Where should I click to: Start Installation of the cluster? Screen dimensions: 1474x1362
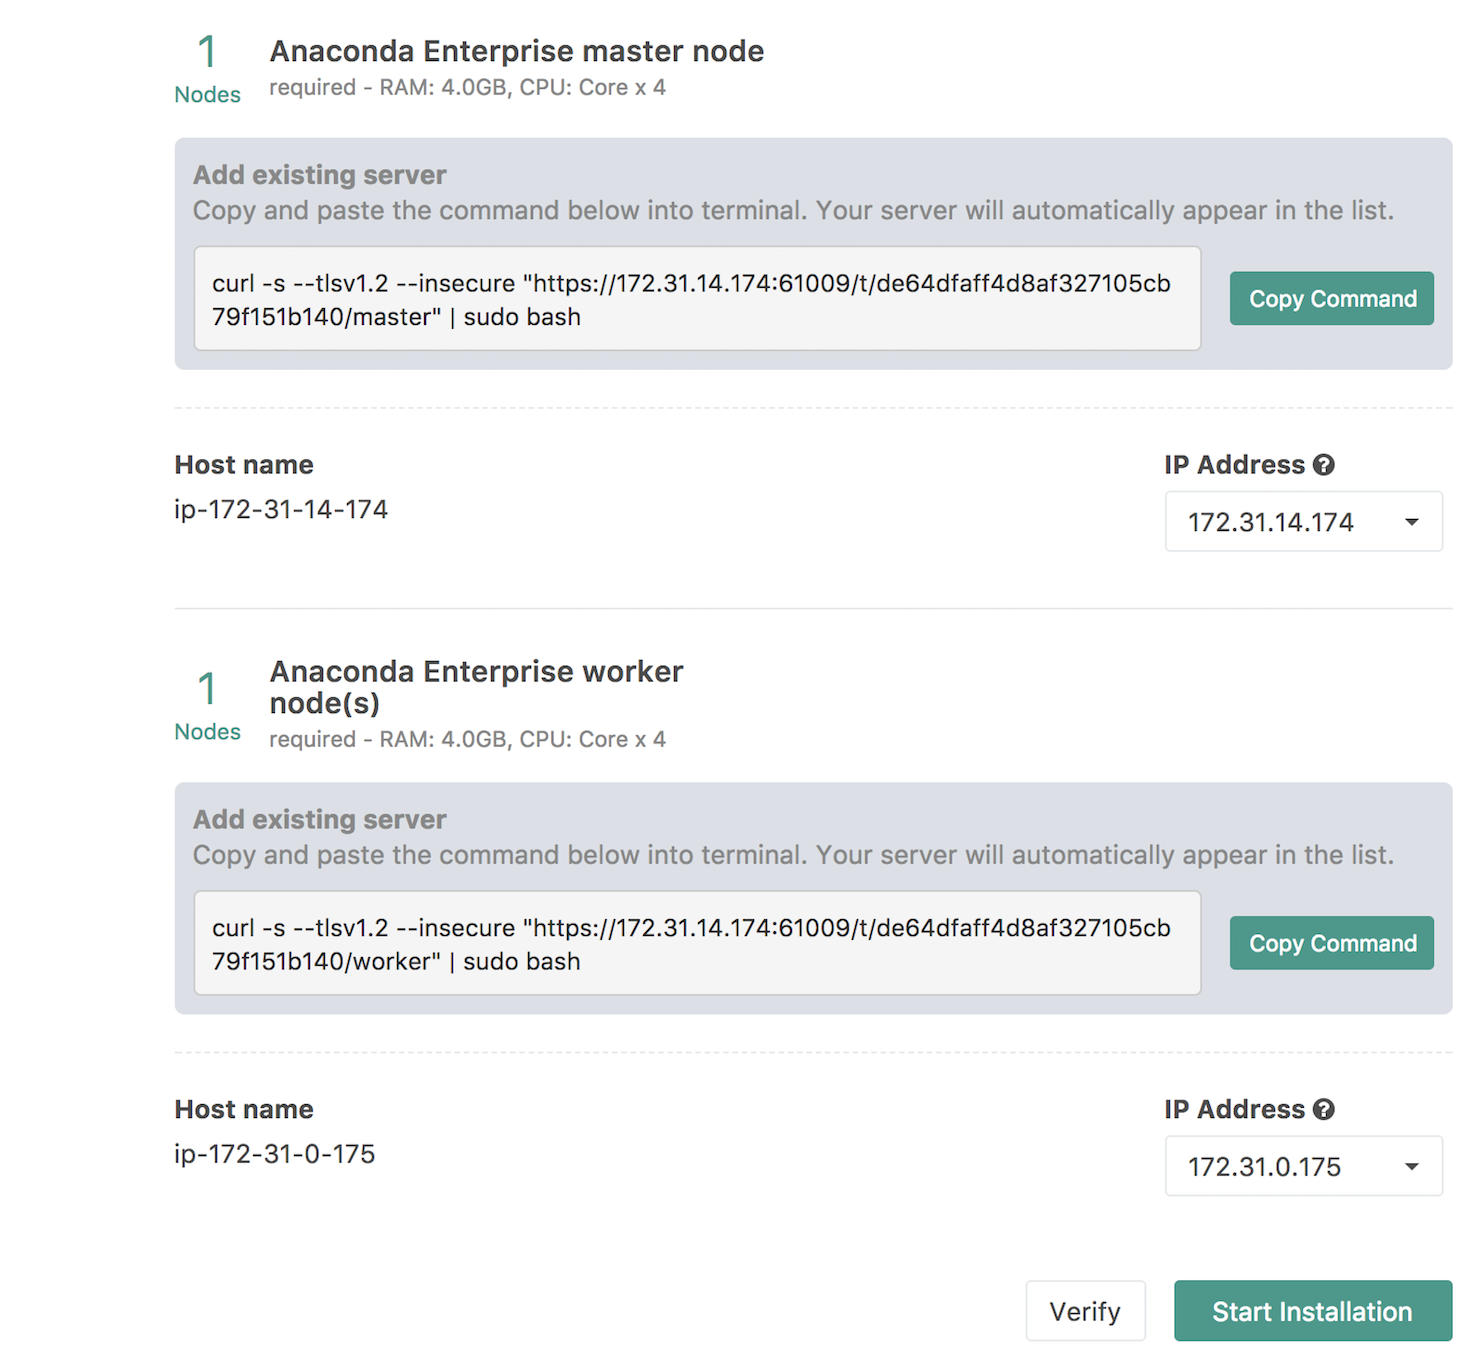tap(1312, 1311)
